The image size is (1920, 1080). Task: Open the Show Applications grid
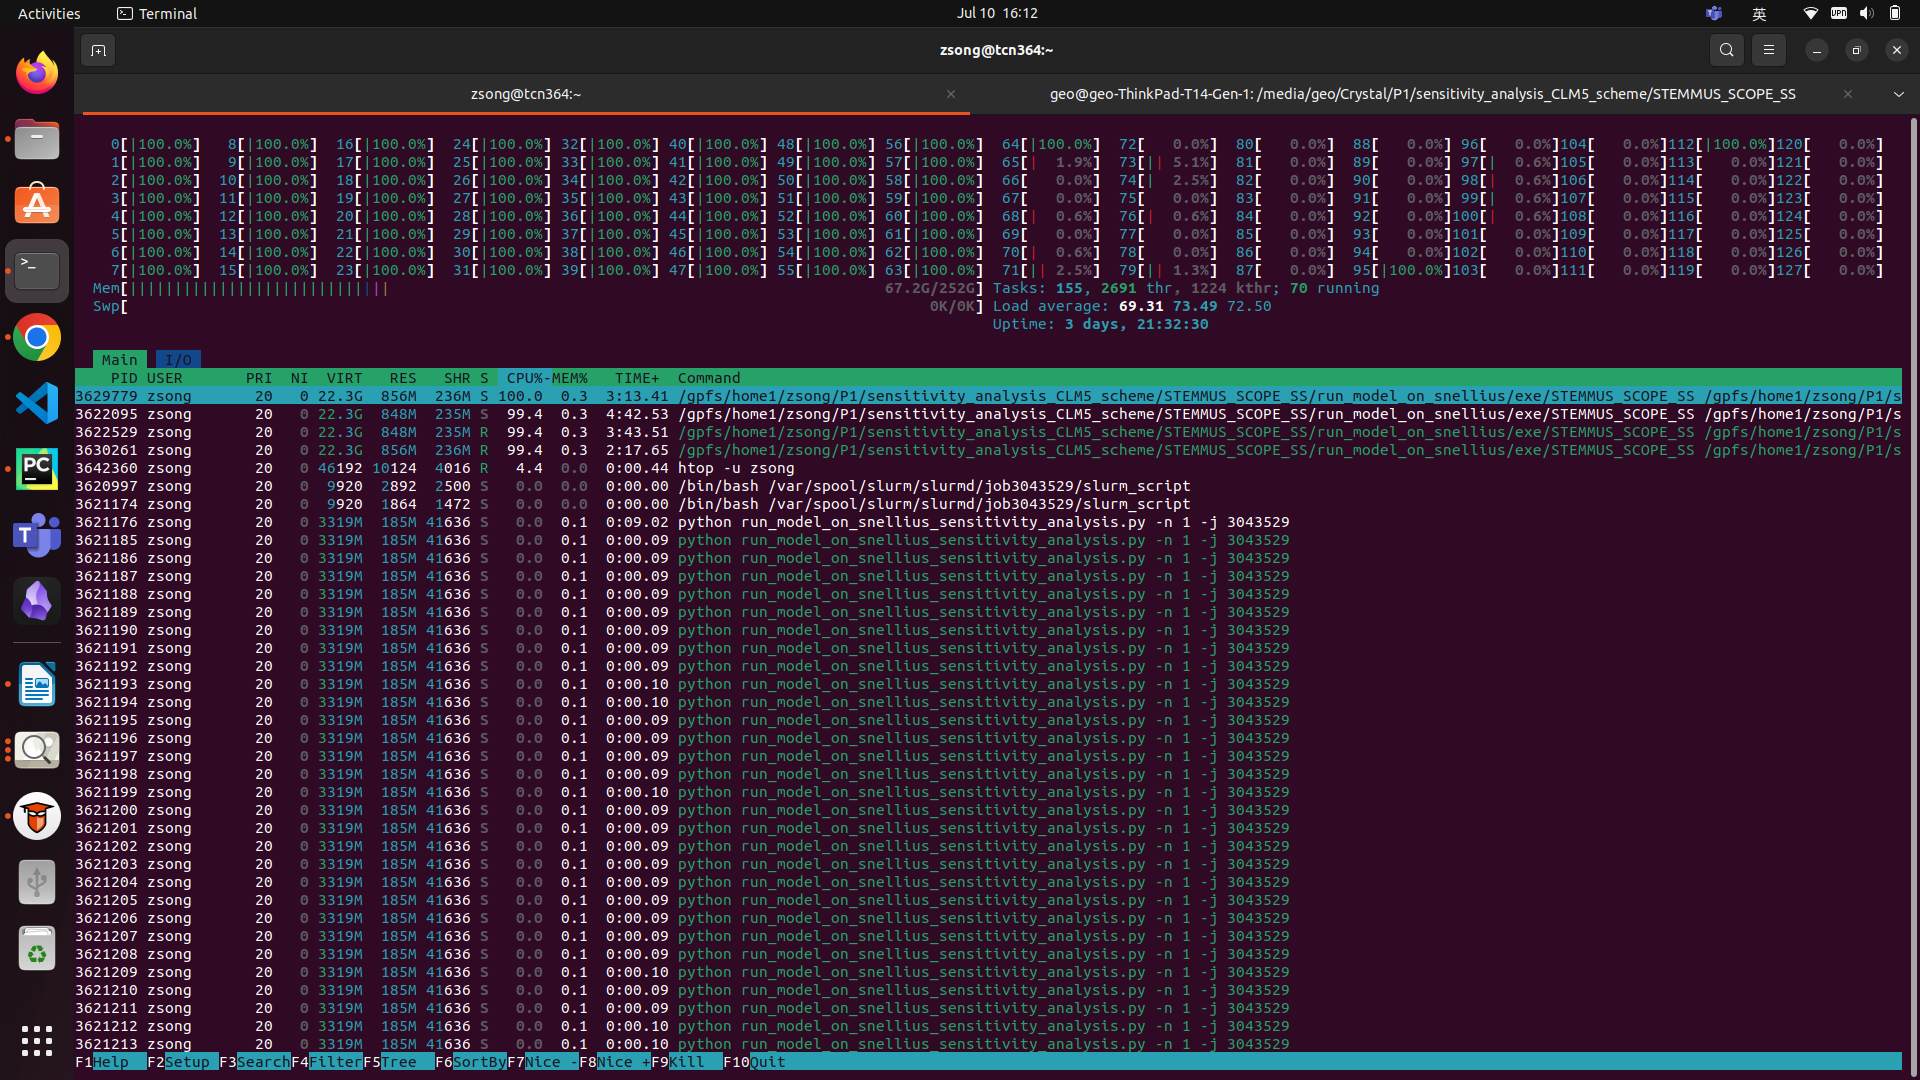point(36,1042)
